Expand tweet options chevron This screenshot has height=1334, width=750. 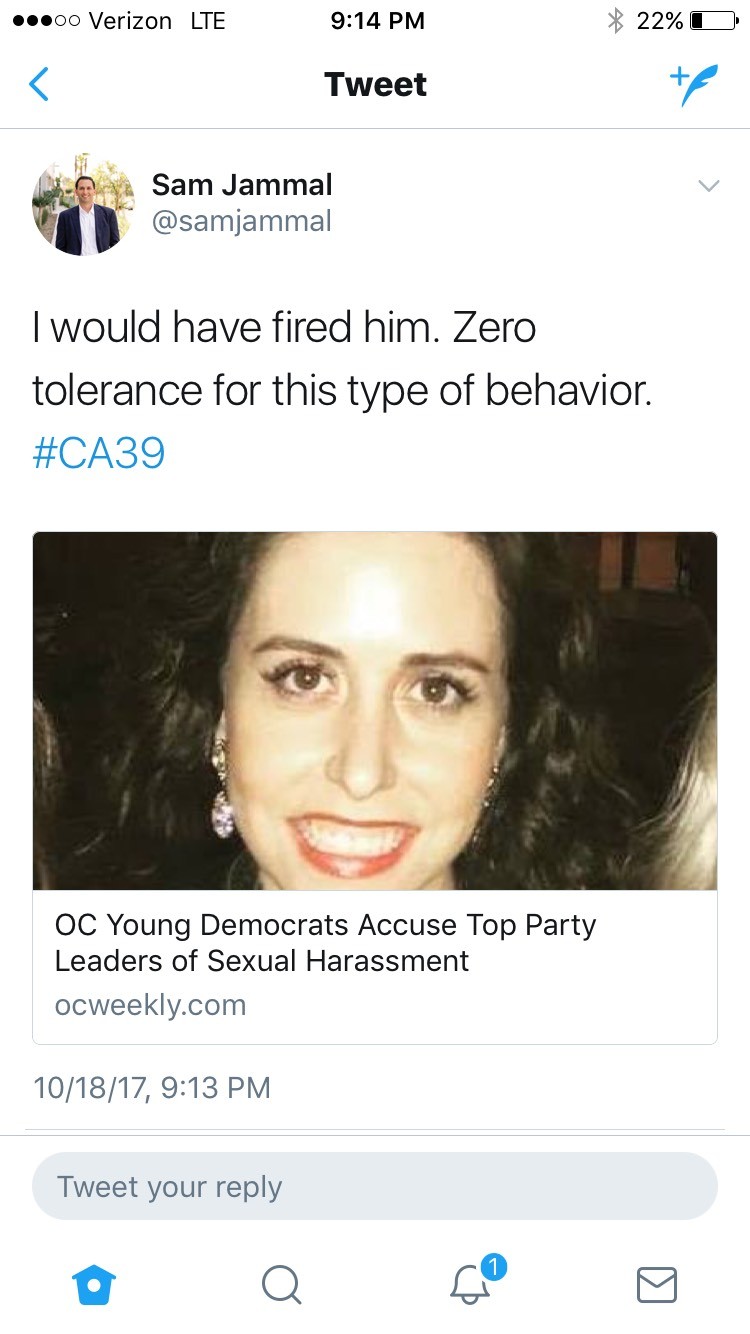click(708, 186)
